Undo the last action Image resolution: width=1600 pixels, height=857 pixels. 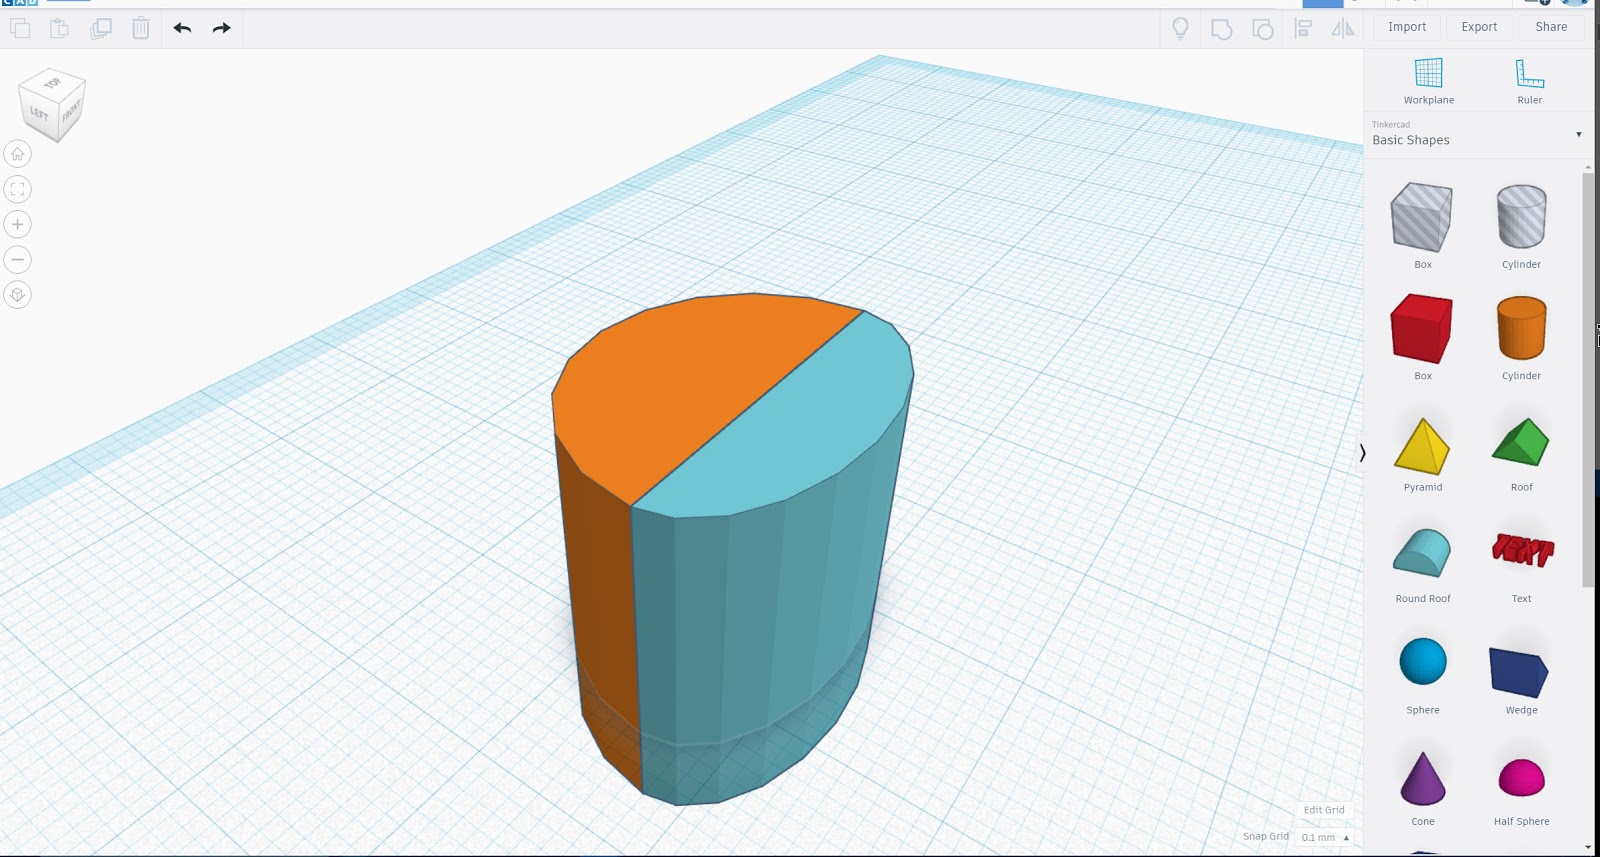[x=182, y=28]
